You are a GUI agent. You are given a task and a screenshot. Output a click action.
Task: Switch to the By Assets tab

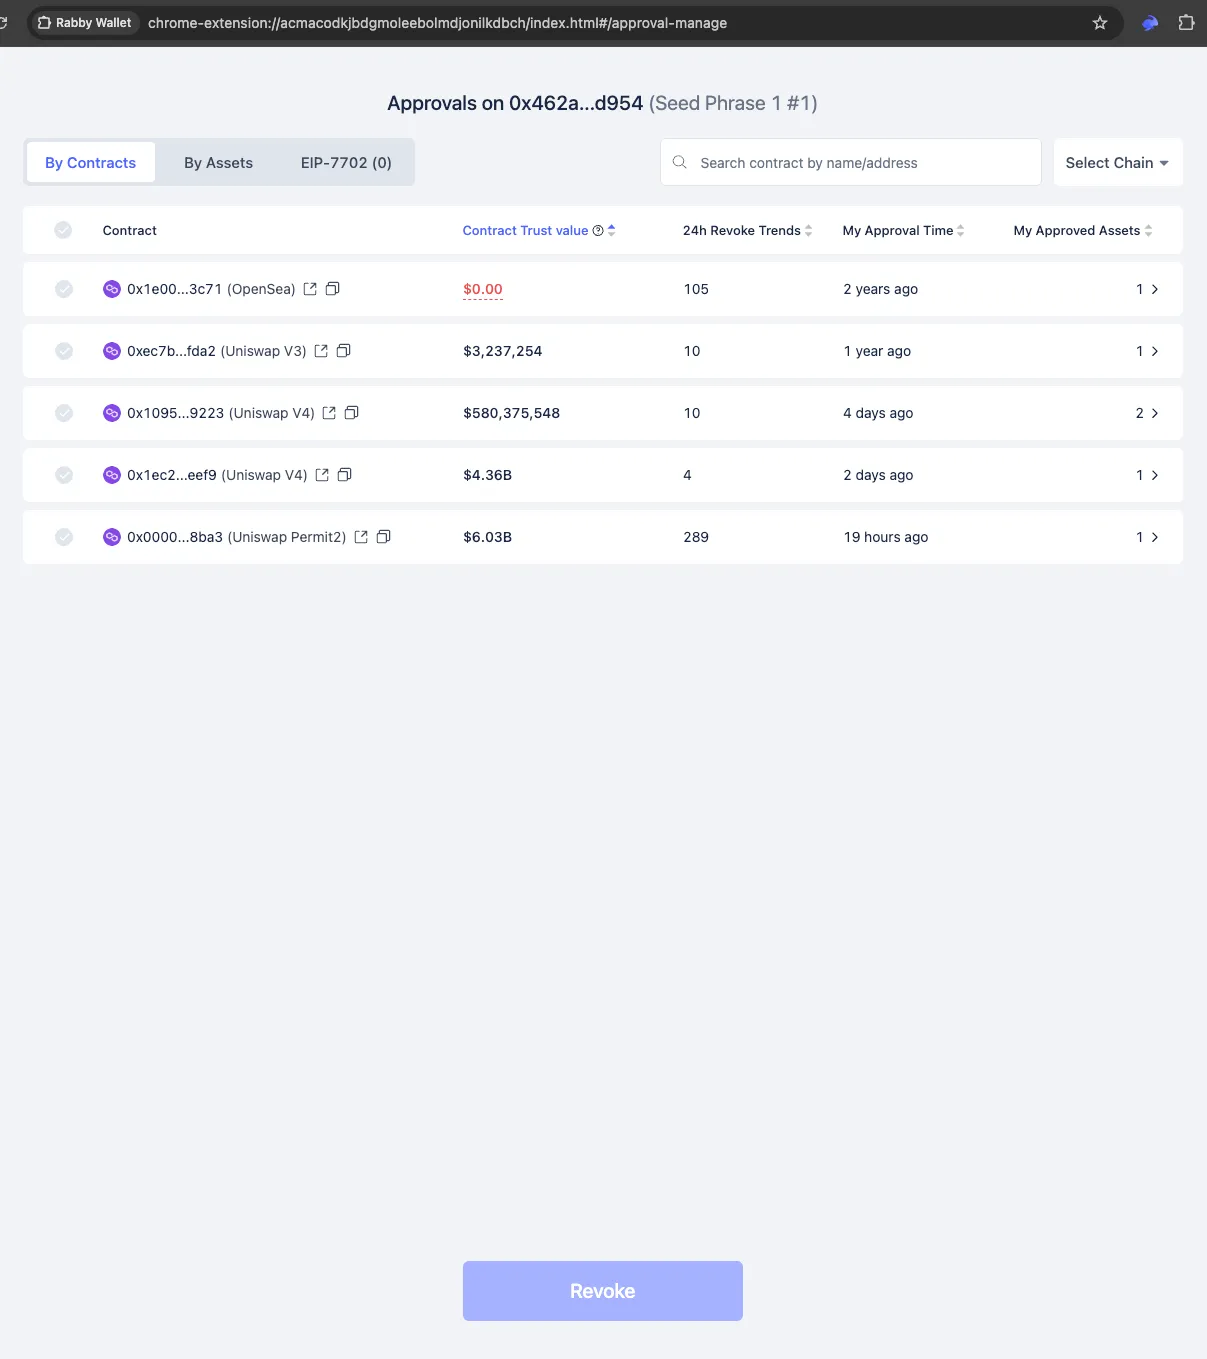[x=218, y=162]
